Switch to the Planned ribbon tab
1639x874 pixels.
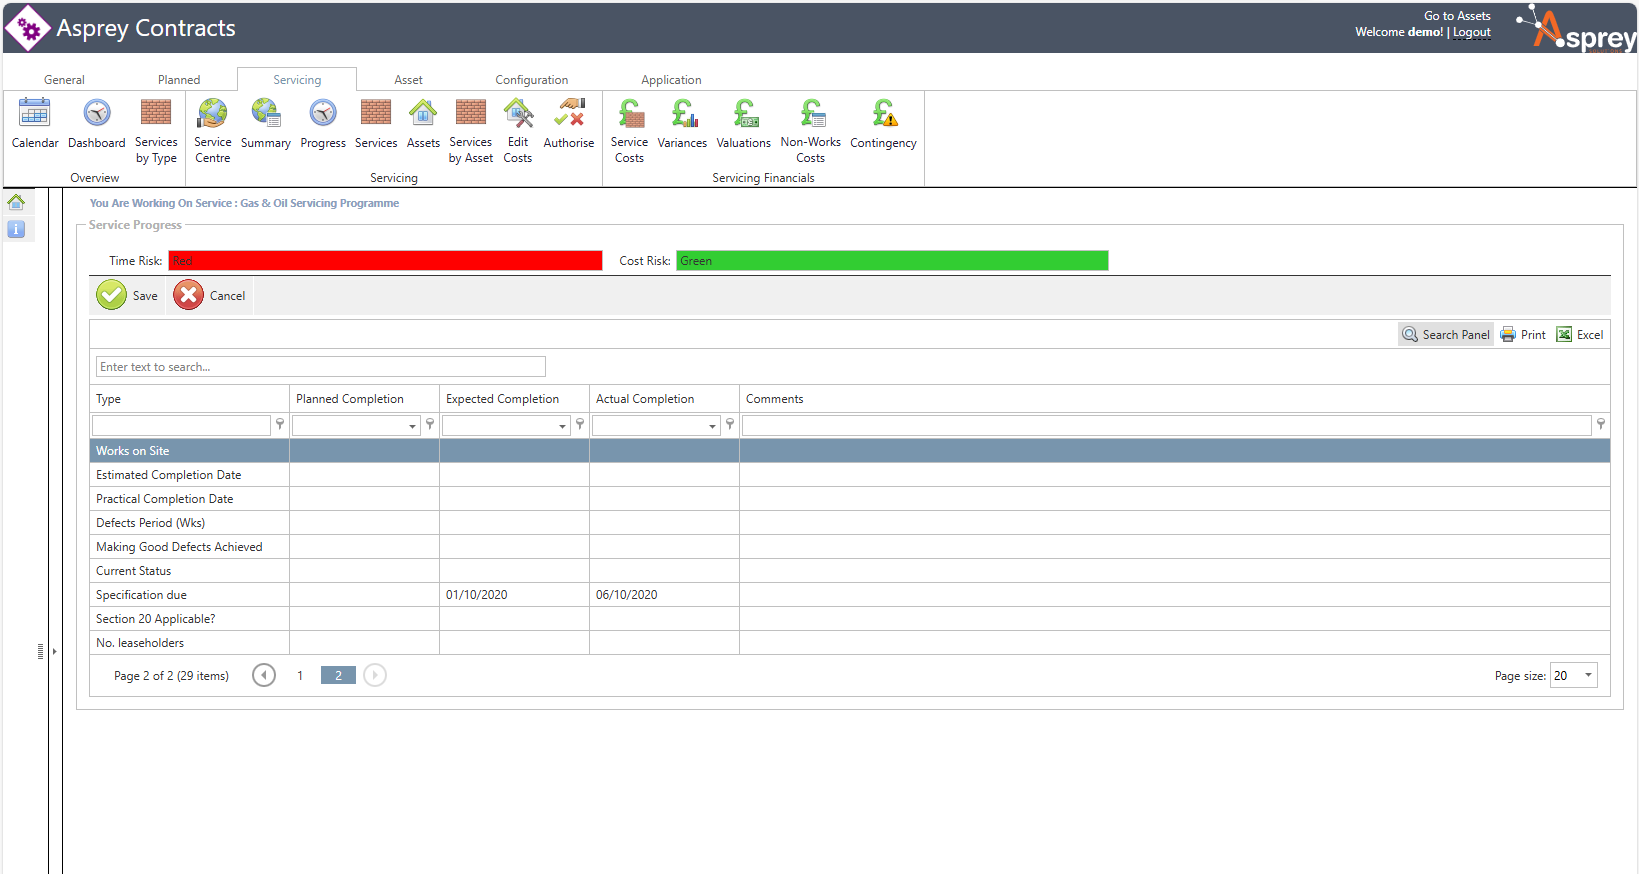coord(179,80)
